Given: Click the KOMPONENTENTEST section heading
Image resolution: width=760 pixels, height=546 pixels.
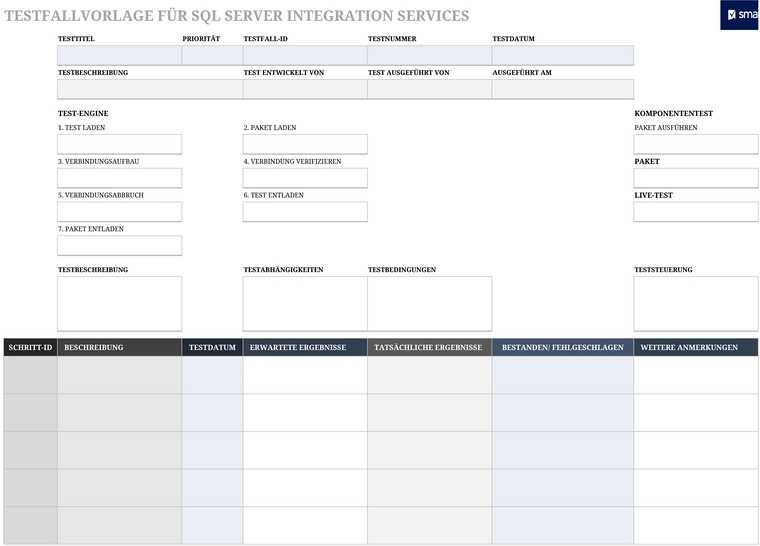Looking at the screenshot, I should pyautogui.click(x=673, y=113).
